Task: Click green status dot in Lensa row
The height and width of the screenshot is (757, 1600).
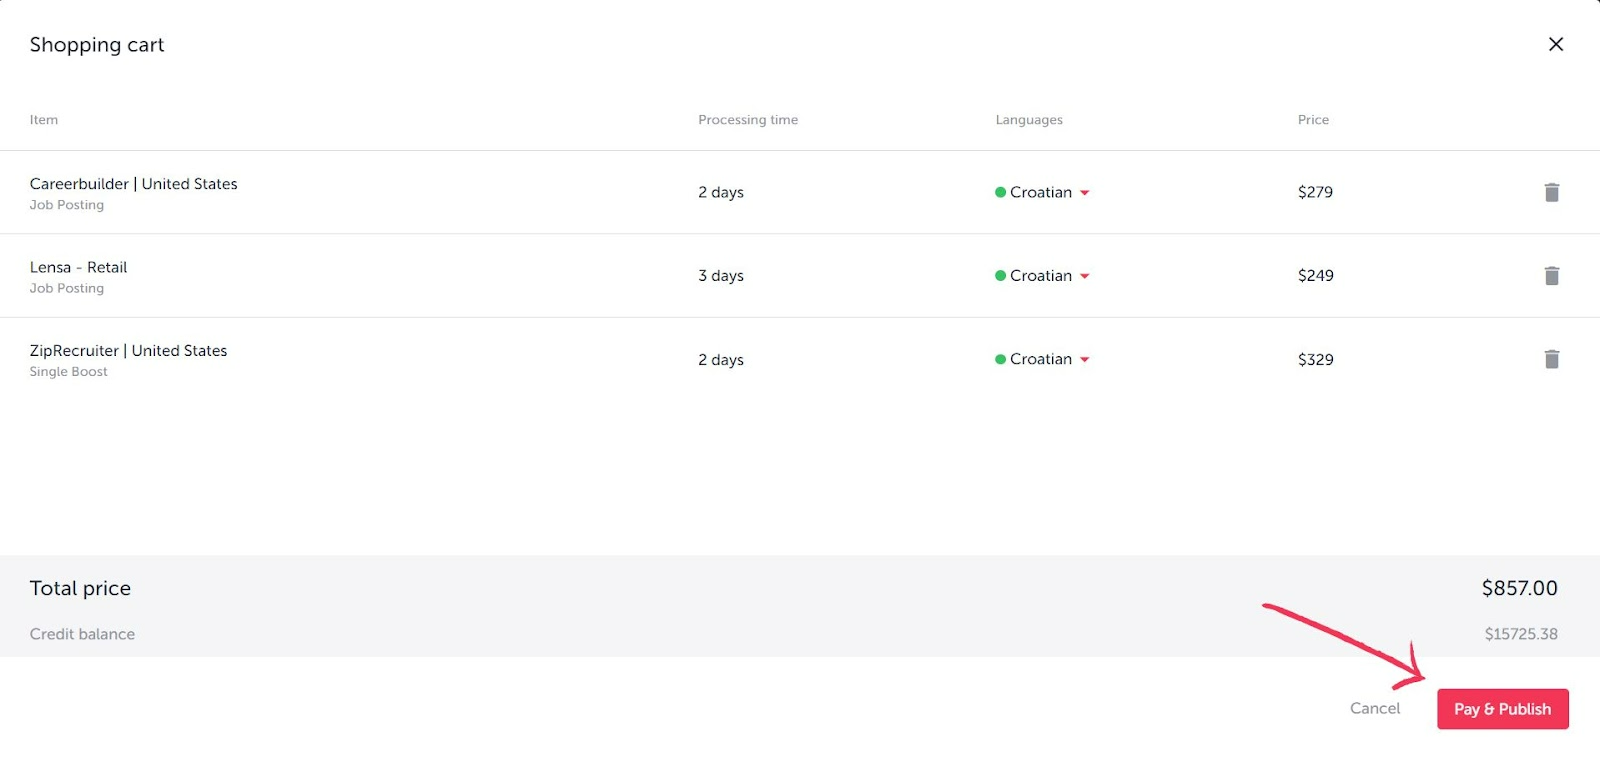Action: pyautogui.click(x=1000, y=276)
